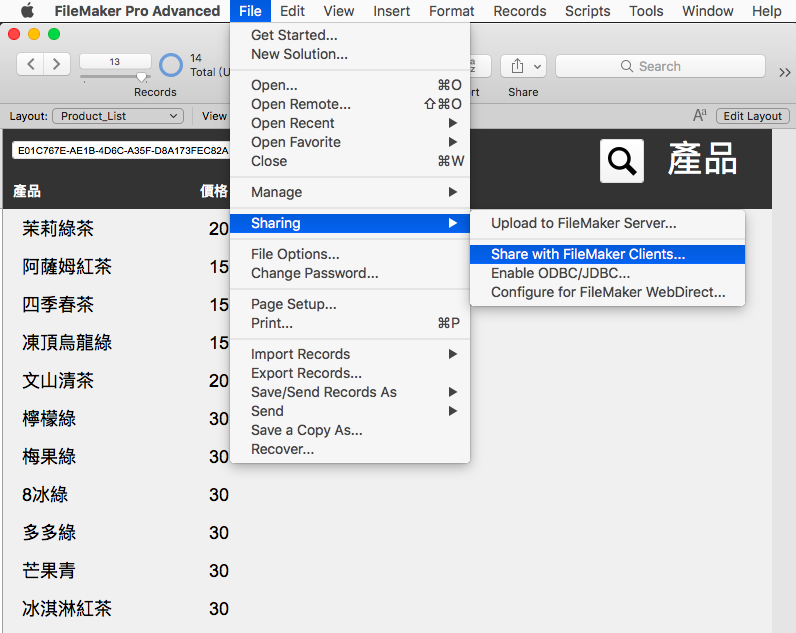796x633 pixels.
Task: Open the Apple menu
Action: 27,11
